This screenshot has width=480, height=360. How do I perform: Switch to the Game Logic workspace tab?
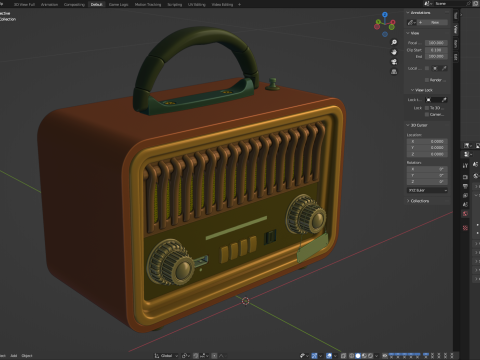(x=119, y=4)
